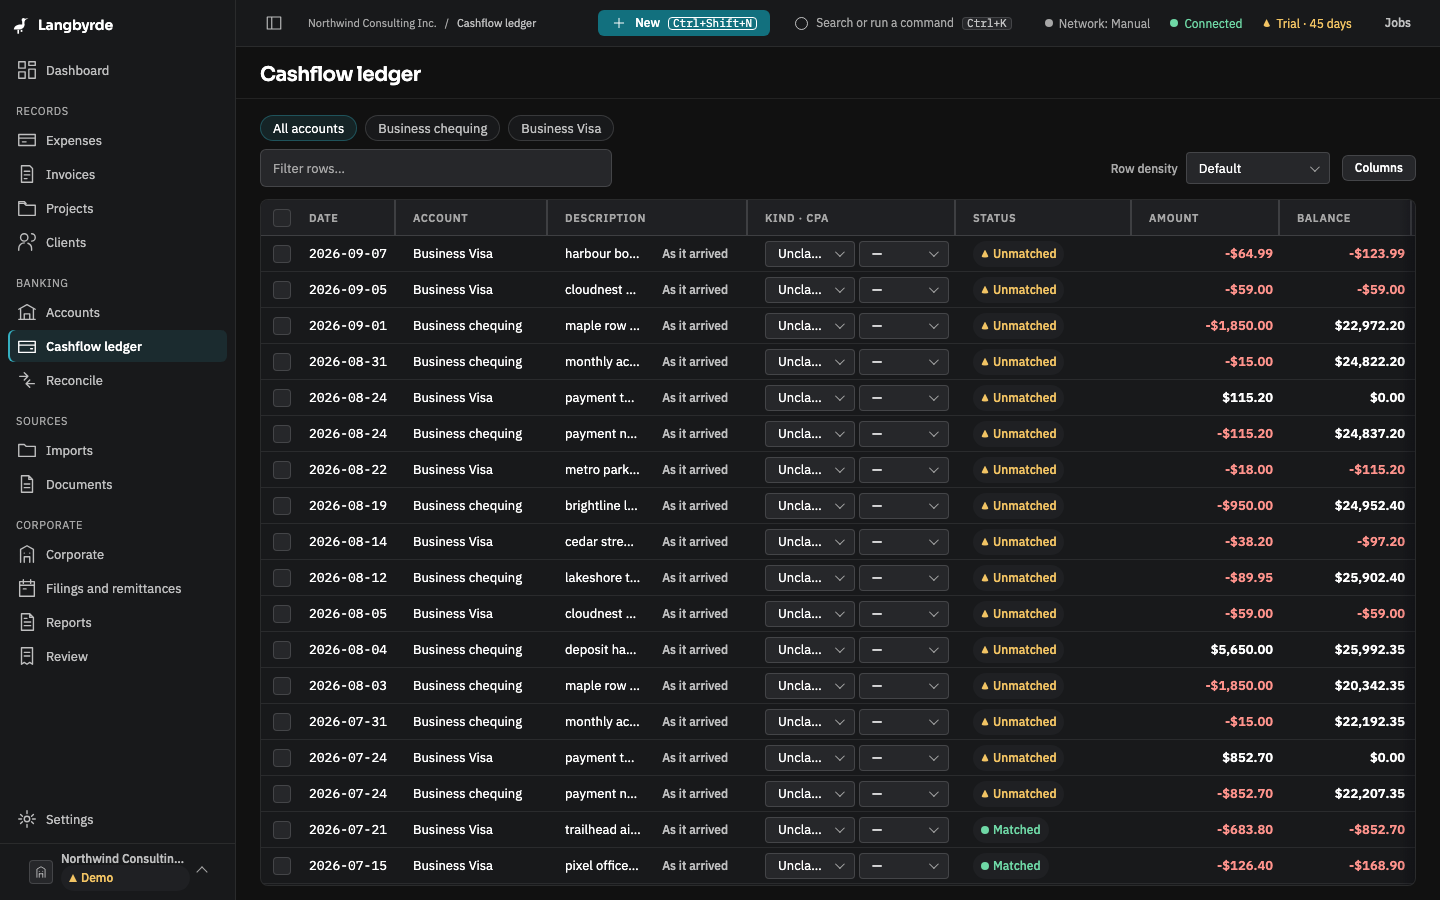The height and width of the screenshot is (900, 1440).
Task: Focus the Filter rows input field
Action: tap(436, 168)
